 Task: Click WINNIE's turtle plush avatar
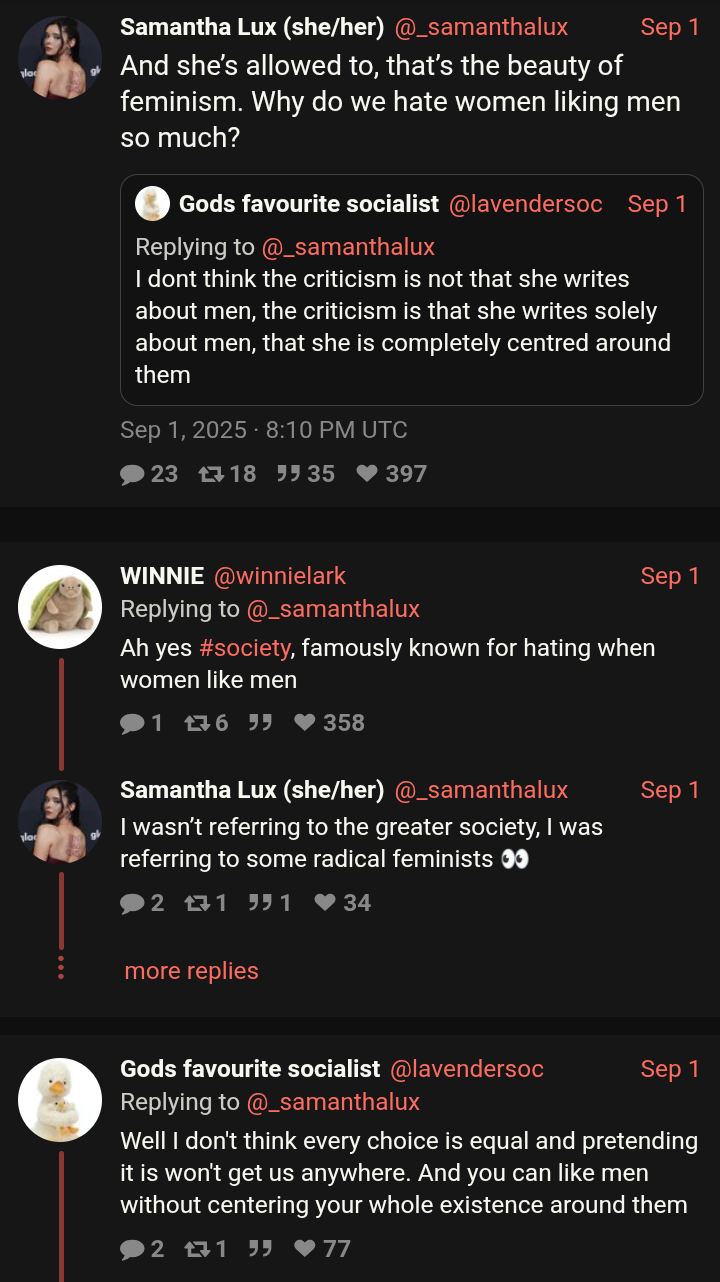point(60,607)
